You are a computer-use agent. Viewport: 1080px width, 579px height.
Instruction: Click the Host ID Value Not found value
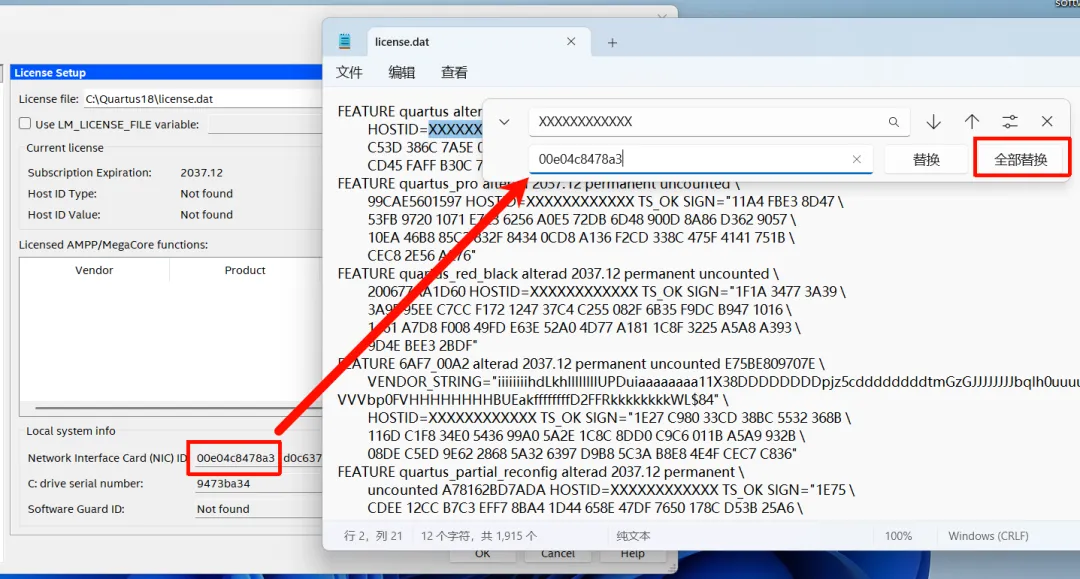click(x=207, y=214)
